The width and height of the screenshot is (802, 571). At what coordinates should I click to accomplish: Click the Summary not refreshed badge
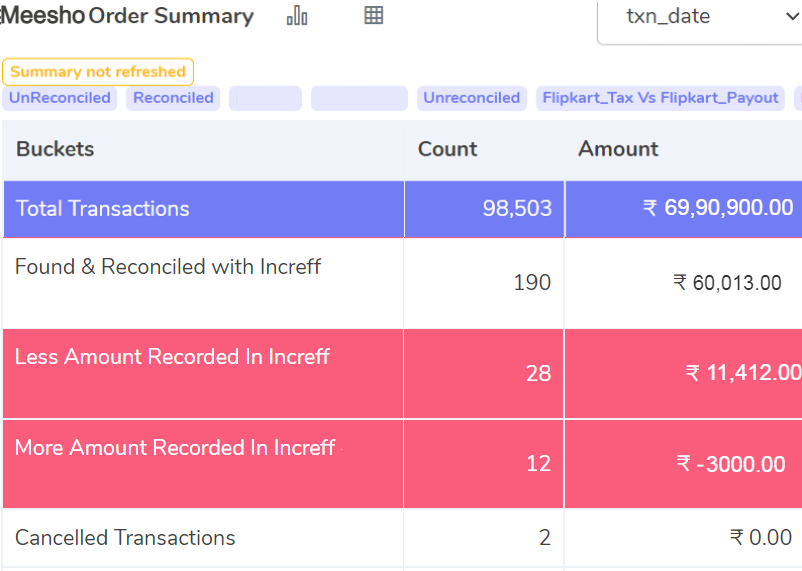98,72
